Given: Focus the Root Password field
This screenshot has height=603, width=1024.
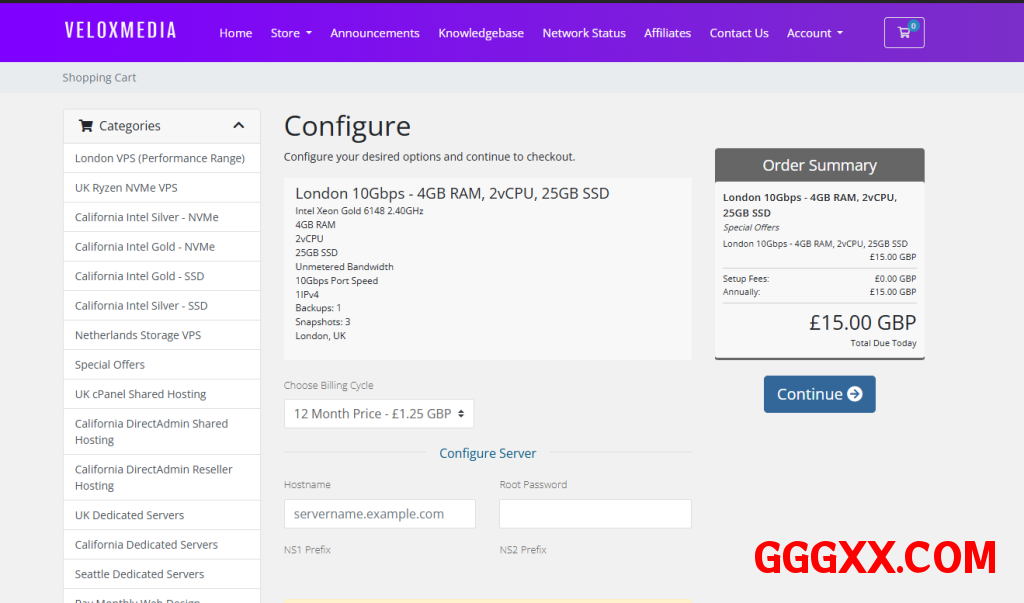Looking at the screenshot, I should click(595, 514).
